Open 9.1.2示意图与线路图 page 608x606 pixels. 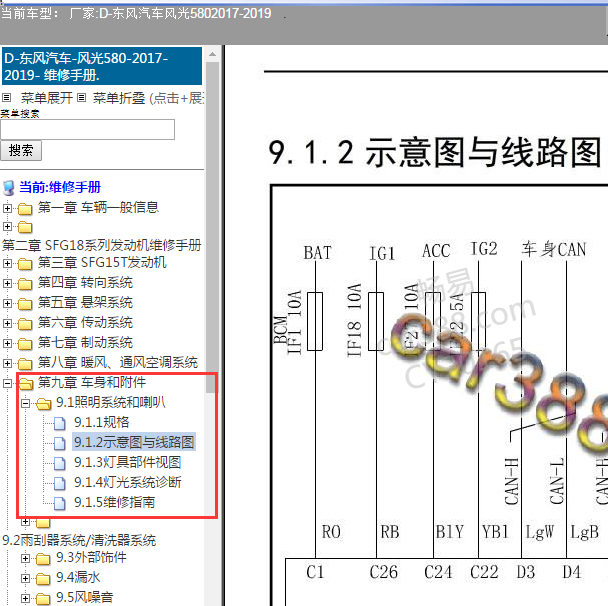click(x=134, y=442)
